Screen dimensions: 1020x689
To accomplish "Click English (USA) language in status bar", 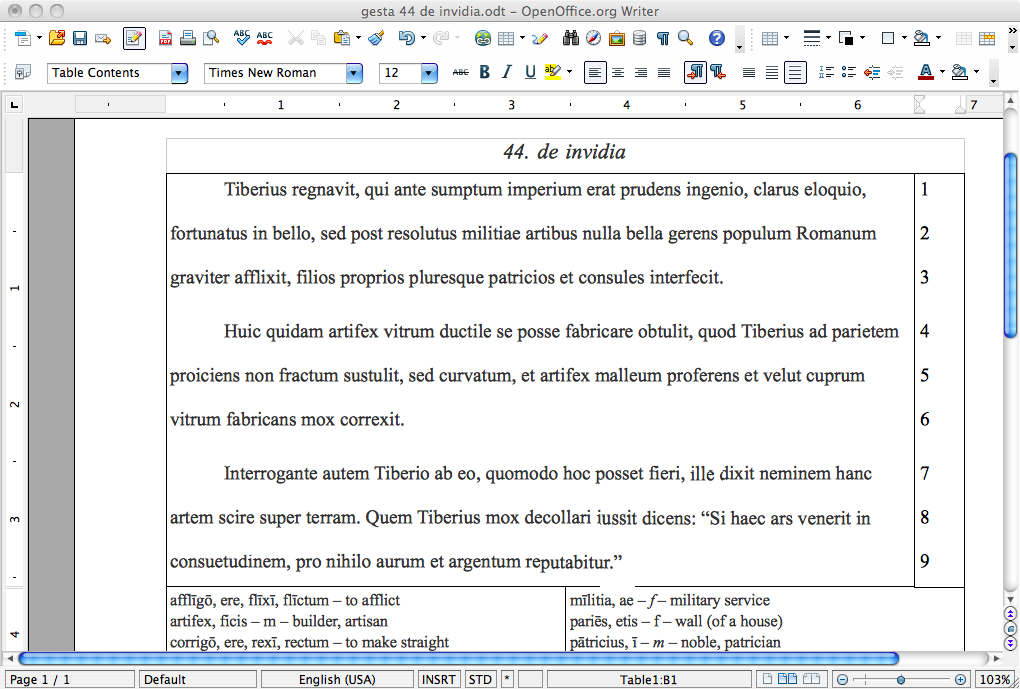I will (x=338, y=680).
